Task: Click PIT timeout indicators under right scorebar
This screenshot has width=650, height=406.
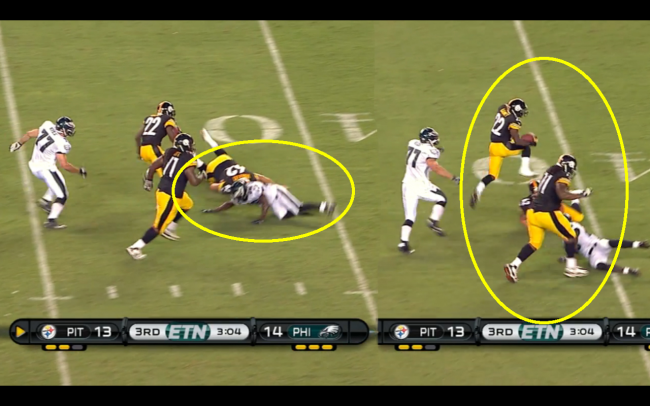Action: tap(417, 347)
